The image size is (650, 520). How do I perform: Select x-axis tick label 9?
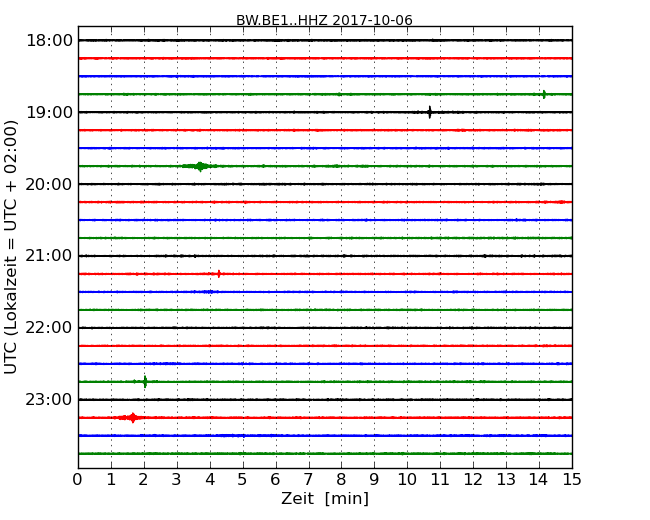pos(374,479)
